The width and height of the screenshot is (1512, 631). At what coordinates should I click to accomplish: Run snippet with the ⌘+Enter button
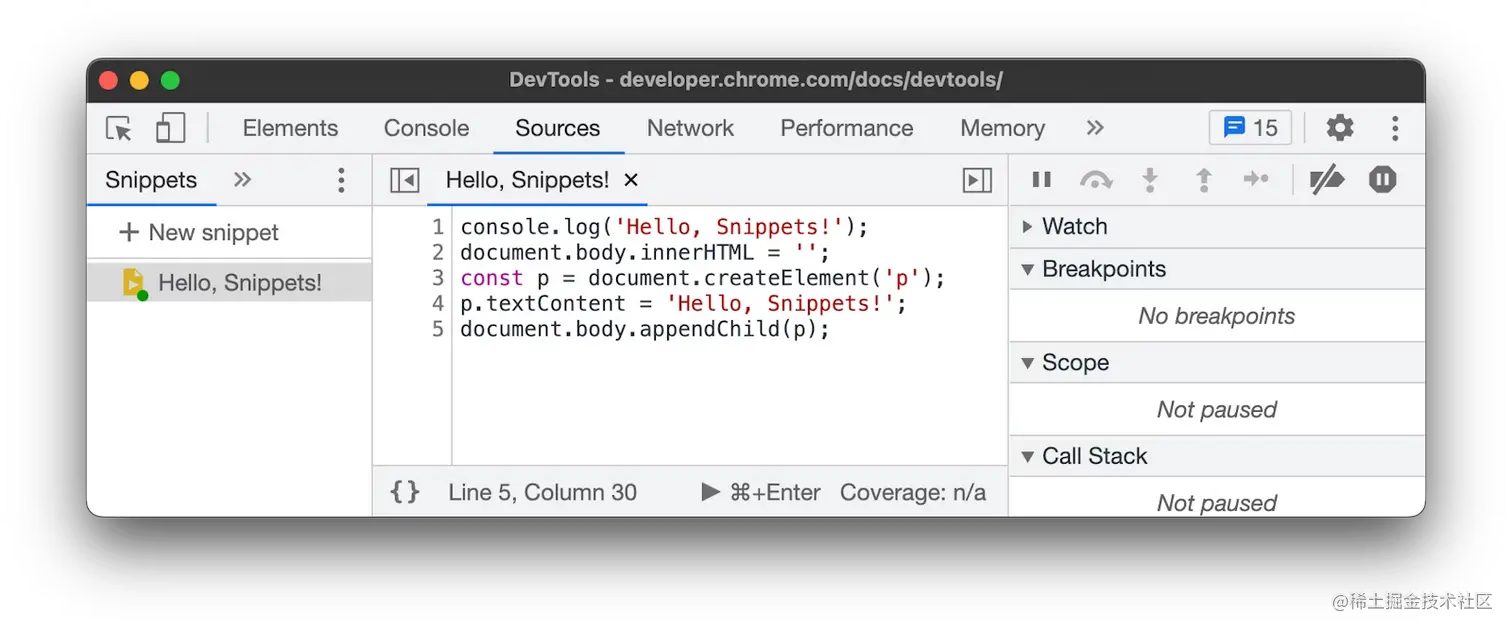761,492
